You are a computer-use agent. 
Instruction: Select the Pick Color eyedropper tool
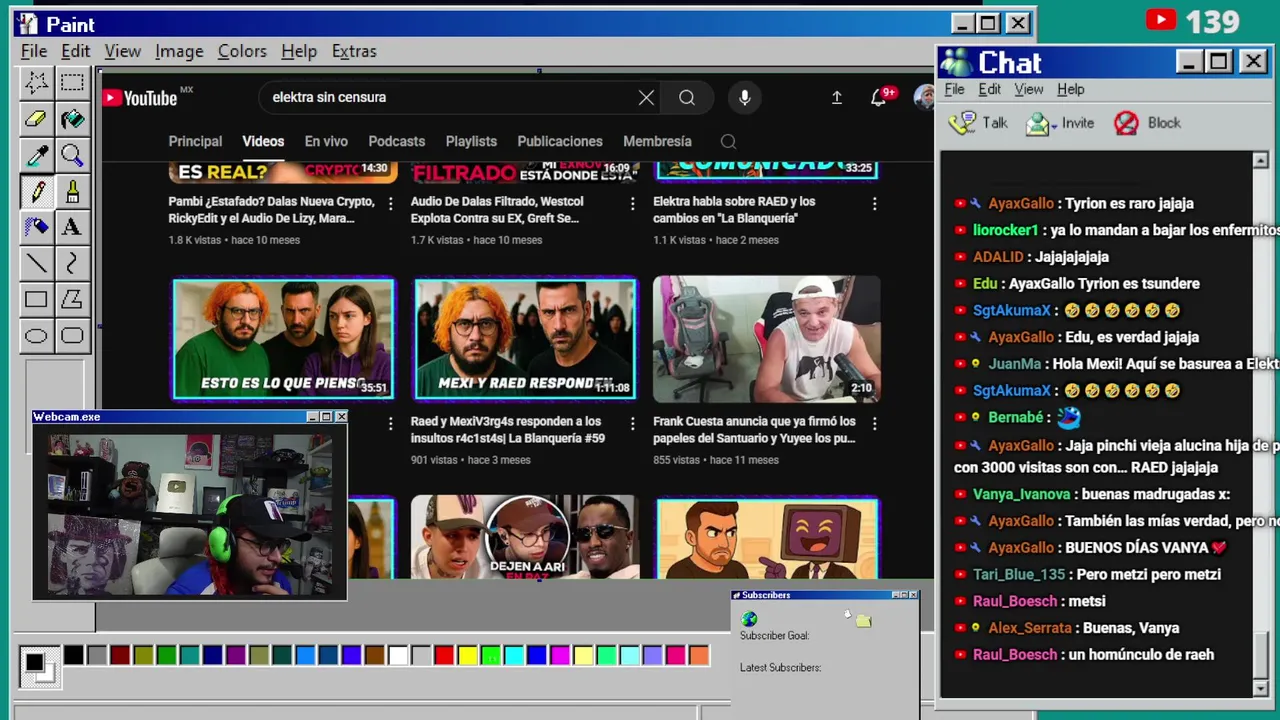coord(36,155)
